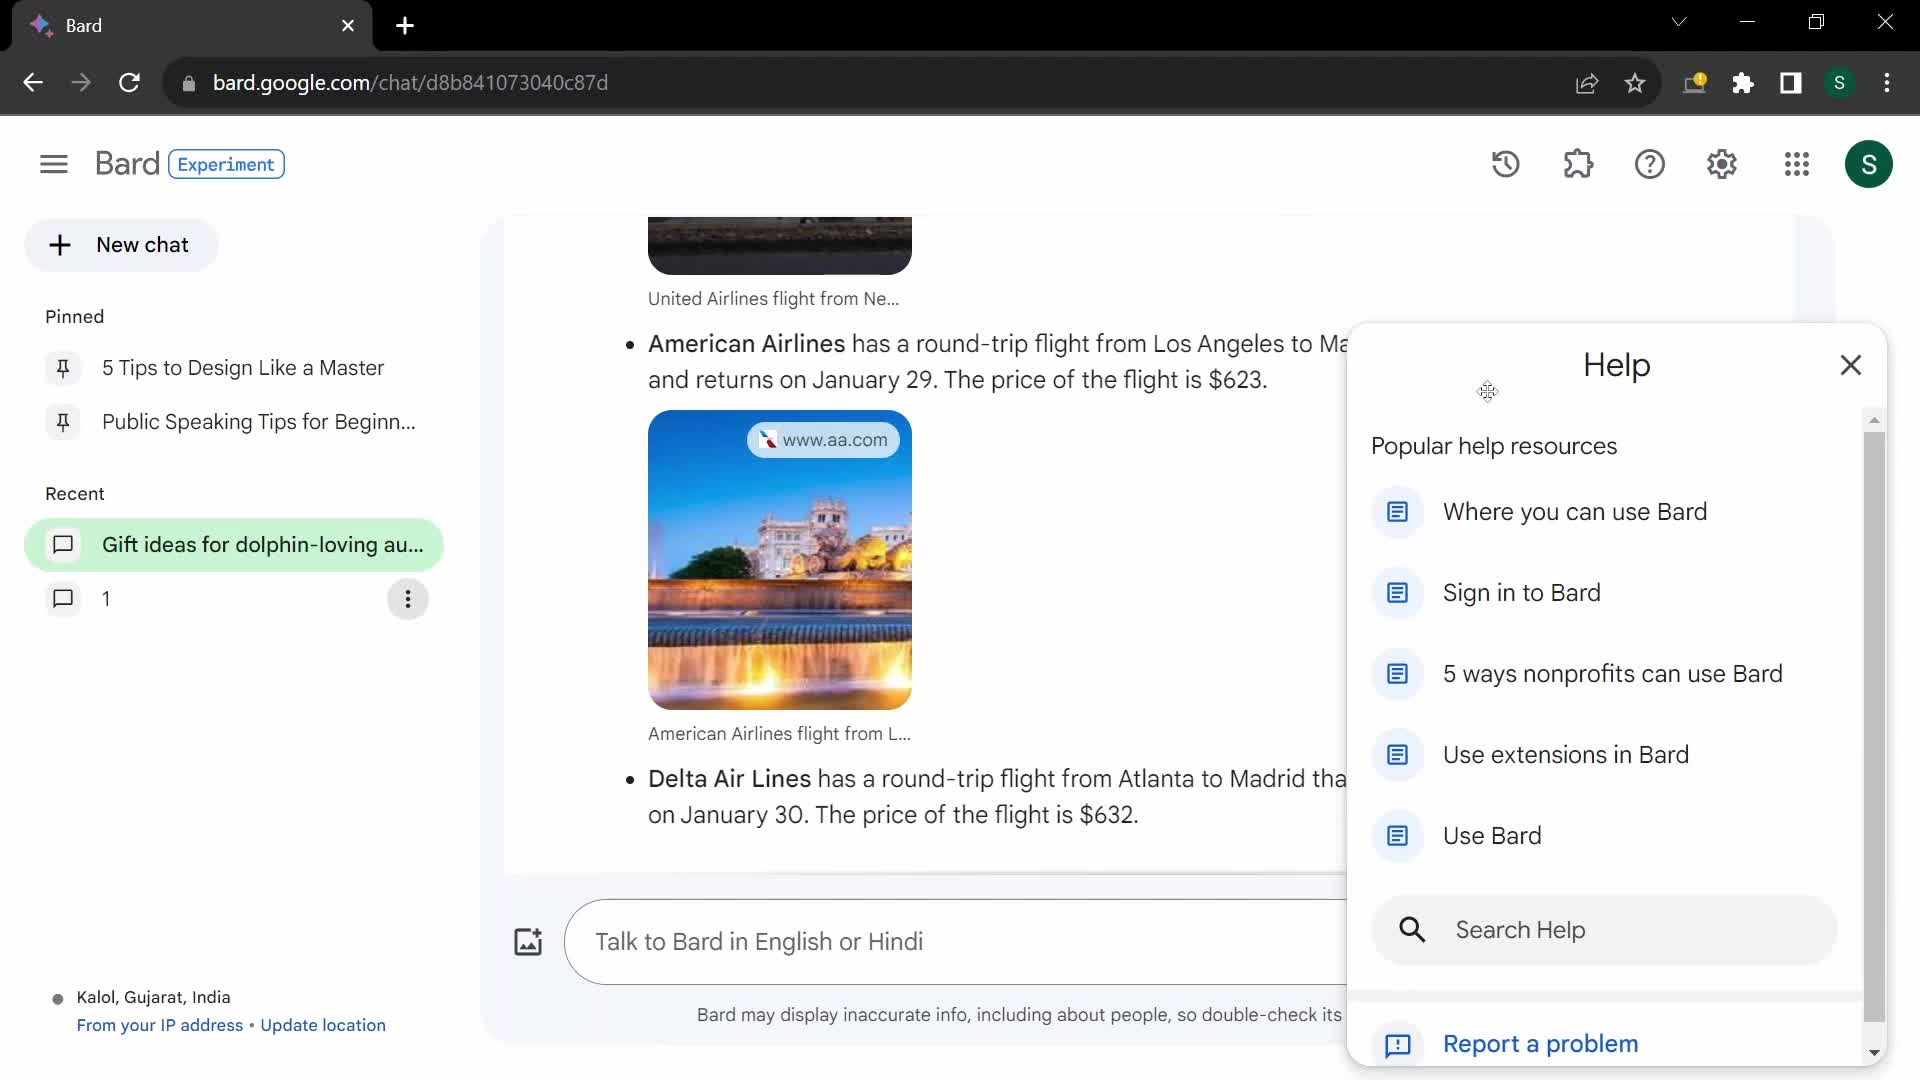Viewport: 1920px width, 1080px height.
Task: Close the Help panel
Action: click(x=1851, y=365)
